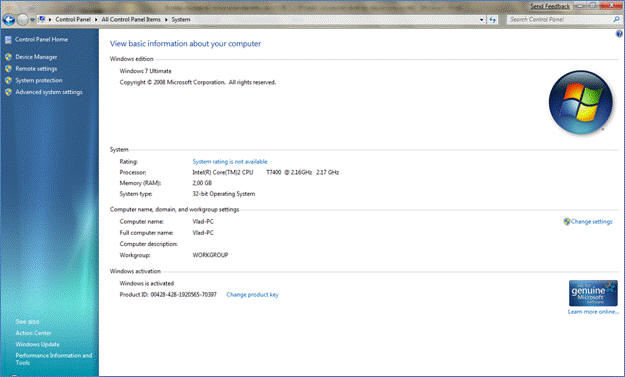Viewport: 625px width, 377px height.
Task: Click the Change product key link
Action: click(x=252, y=295)
